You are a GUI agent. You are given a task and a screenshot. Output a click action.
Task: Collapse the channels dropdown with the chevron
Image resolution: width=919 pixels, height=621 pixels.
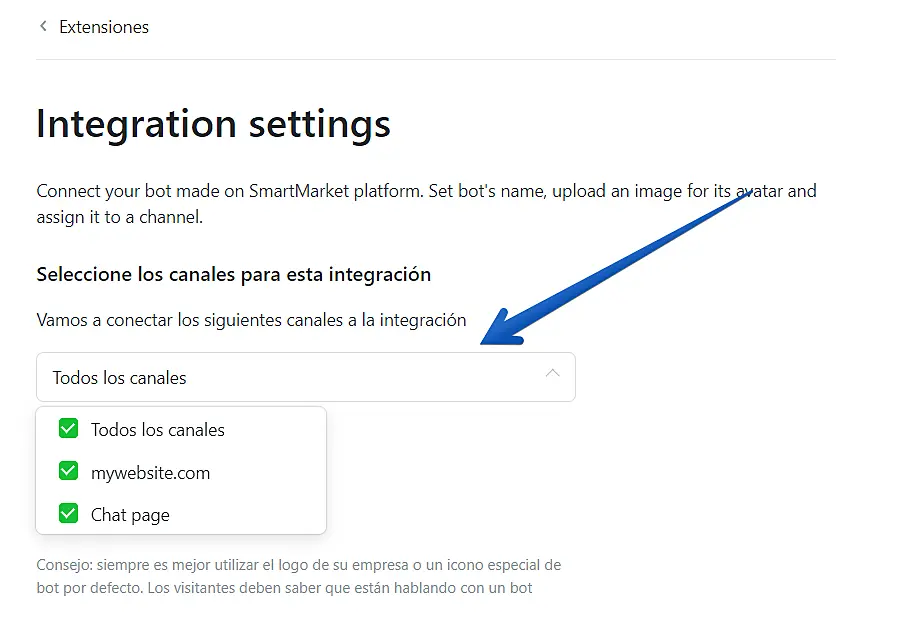(x=553, y=374)
